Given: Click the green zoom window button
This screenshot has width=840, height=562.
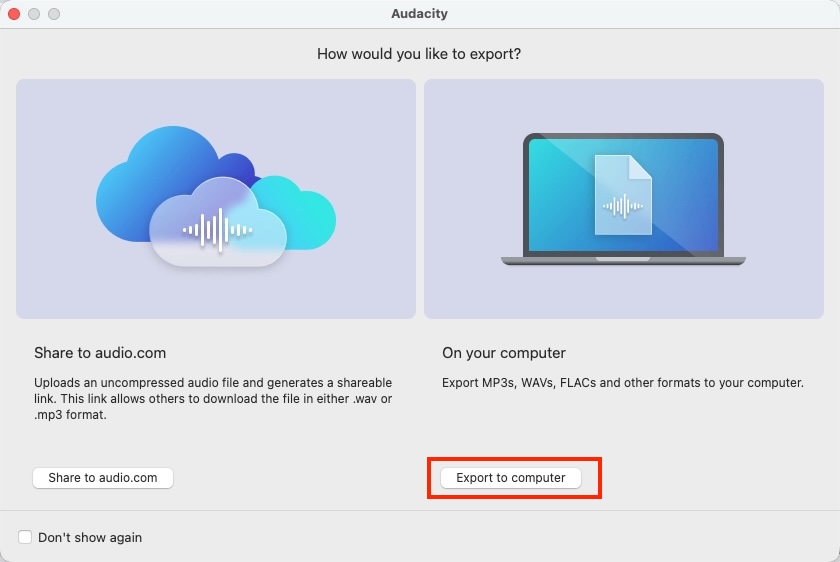Looking at the screenshot, I should pos(54,14).
